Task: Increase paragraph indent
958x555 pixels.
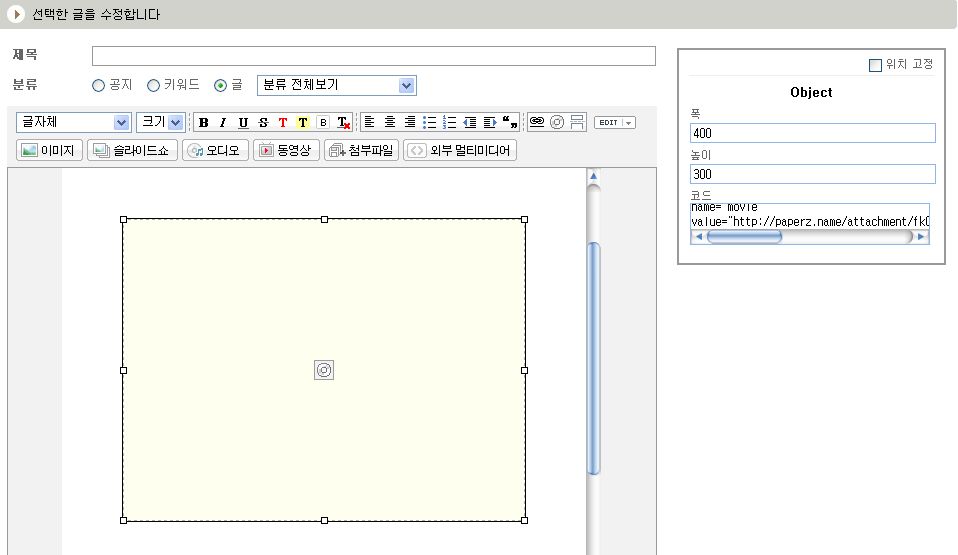Action: click(x=490, y=122)
